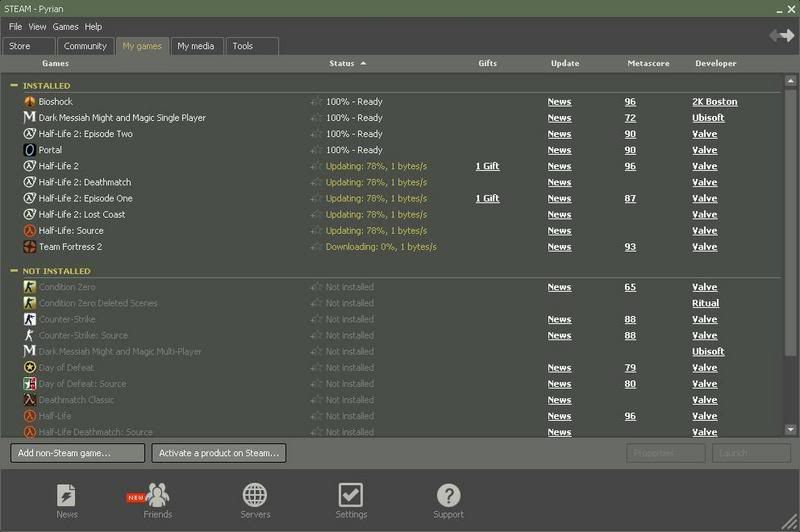Click the Half-Life 2: Episode Two icon

30,134
